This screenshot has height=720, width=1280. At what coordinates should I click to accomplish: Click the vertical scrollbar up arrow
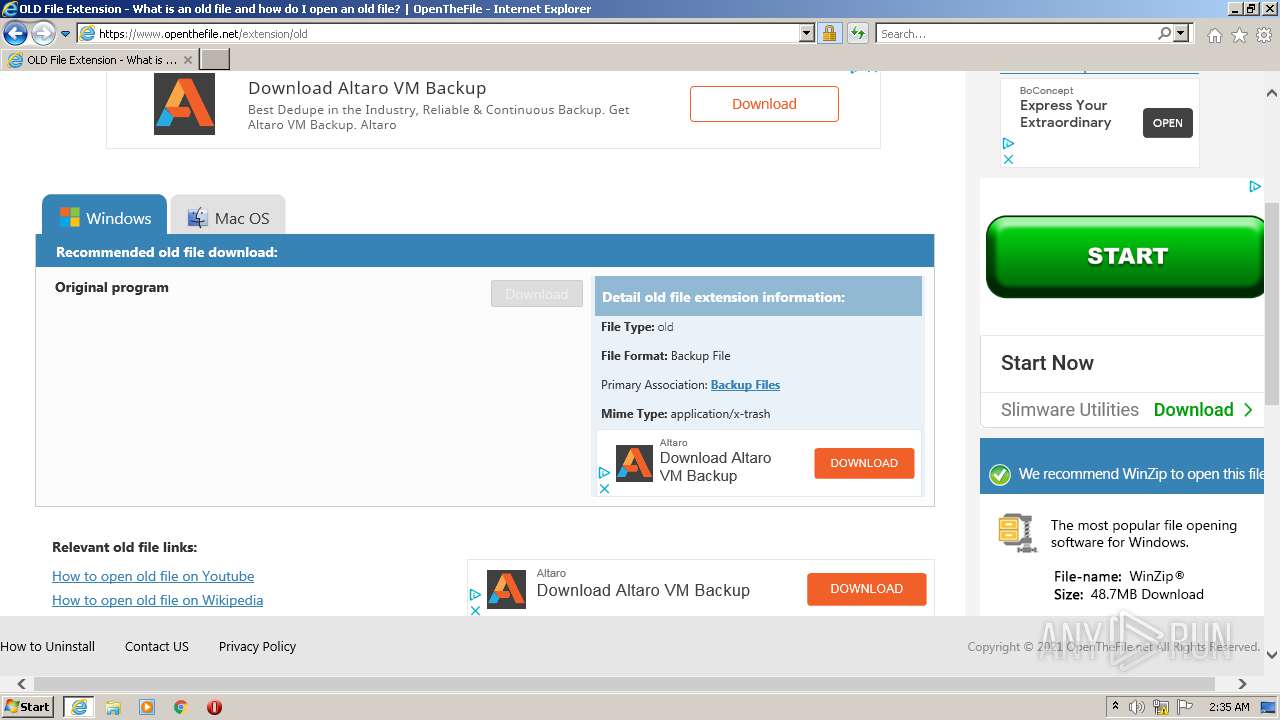coord(1272,93)
